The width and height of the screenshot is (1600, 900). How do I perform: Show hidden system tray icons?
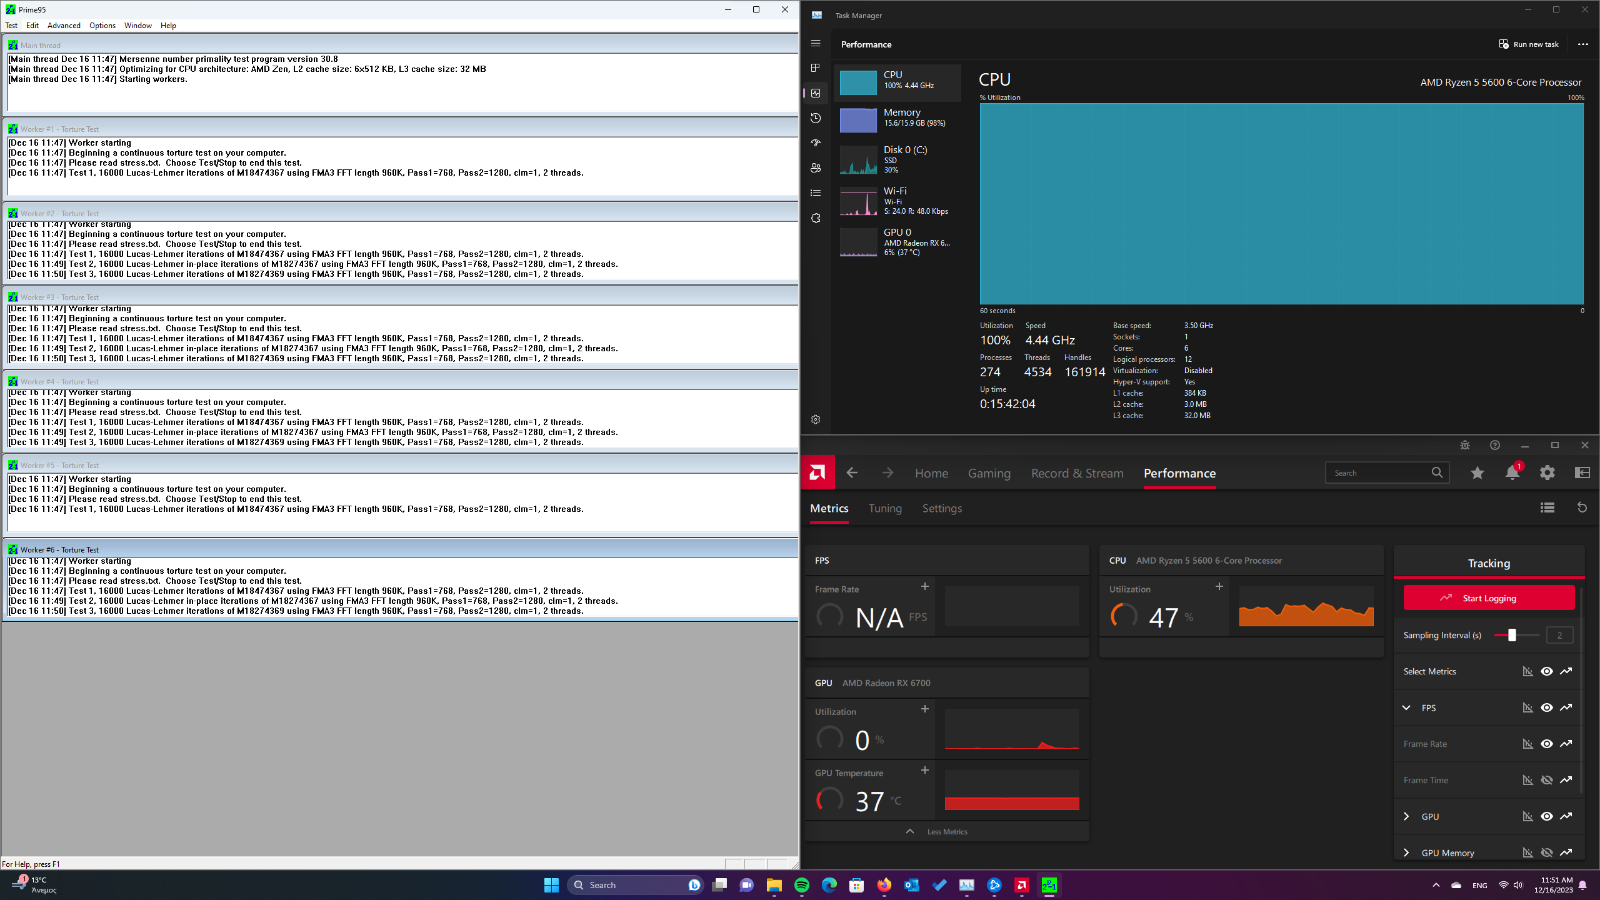click(x=1436, y=885)
